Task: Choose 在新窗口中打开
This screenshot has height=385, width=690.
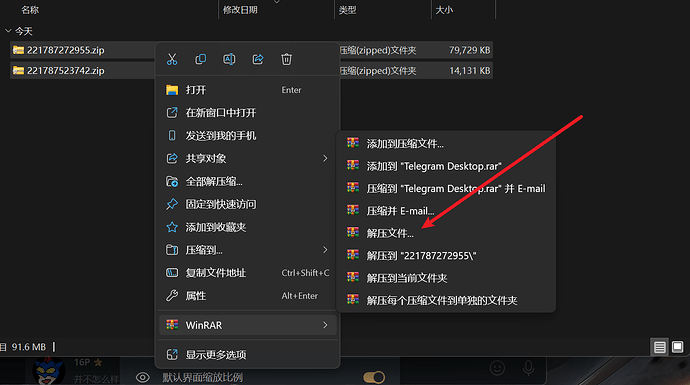Action: point(248,113)
